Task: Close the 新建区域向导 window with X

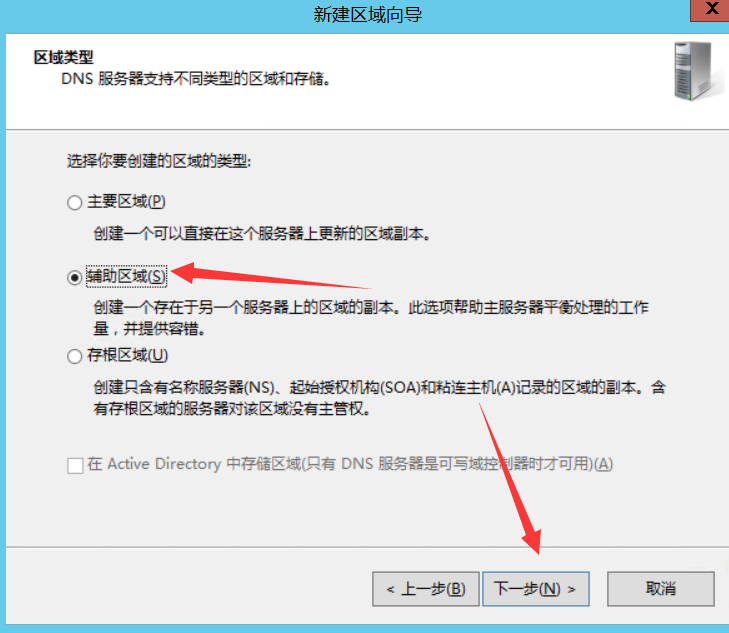Action: point(711,10)
